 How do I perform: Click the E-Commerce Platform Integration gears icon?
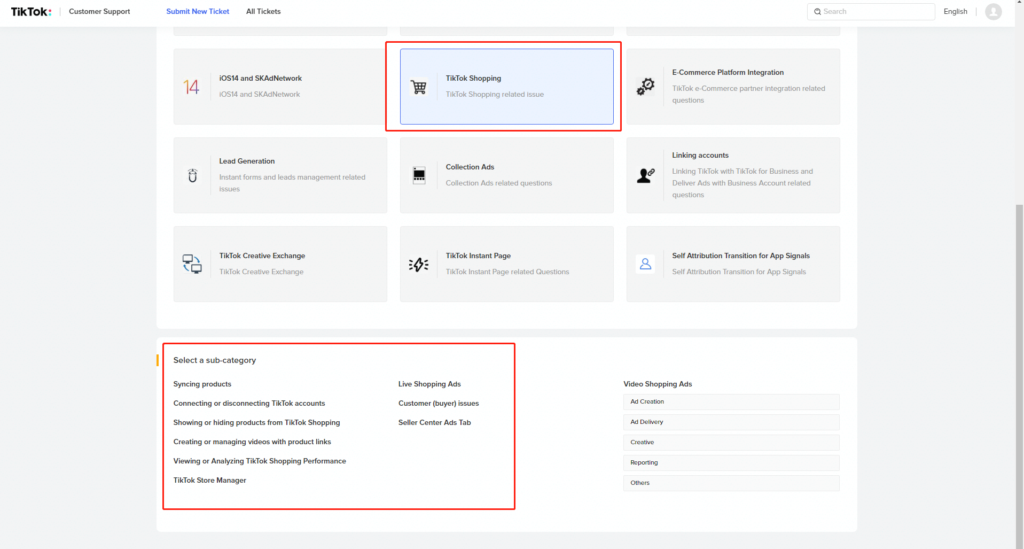[x=645, y=86]
